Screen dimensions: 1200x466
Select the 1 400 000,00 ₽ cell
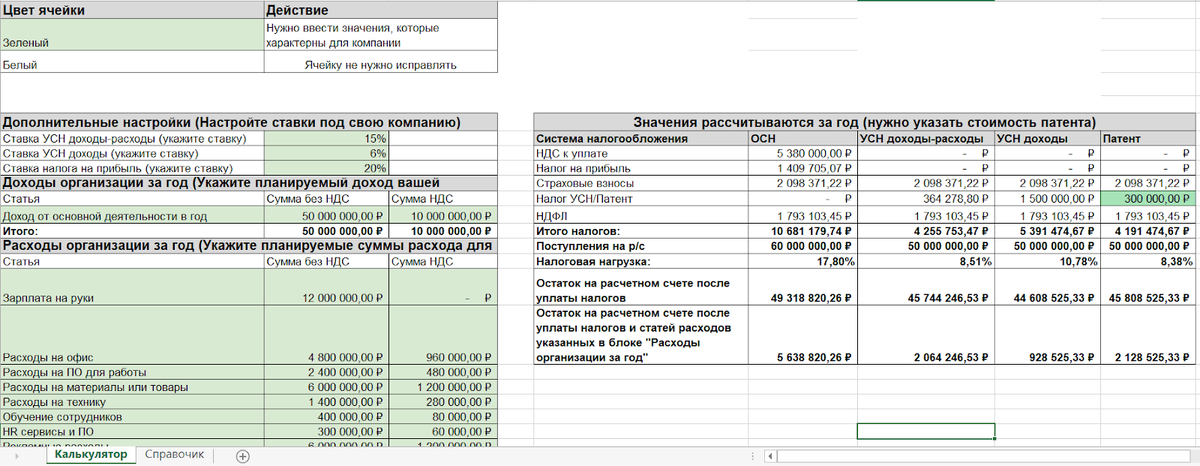pos(326,400)
